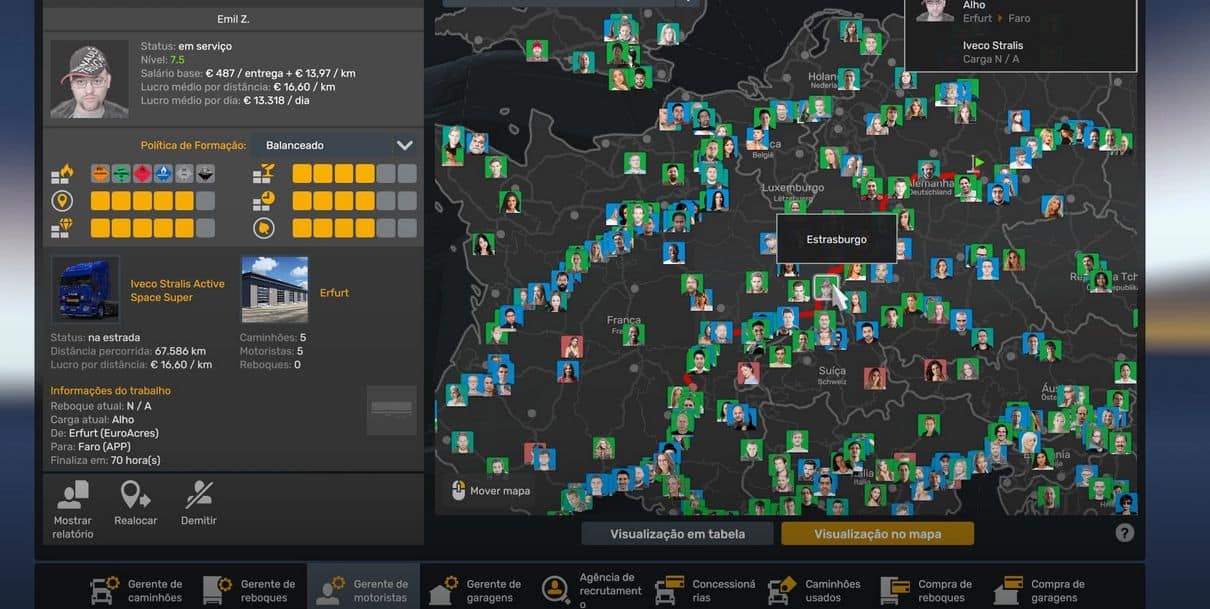Open Agência de recrutamento
Viewport: 1210px width, 609px height.
(x=594, y=590)
